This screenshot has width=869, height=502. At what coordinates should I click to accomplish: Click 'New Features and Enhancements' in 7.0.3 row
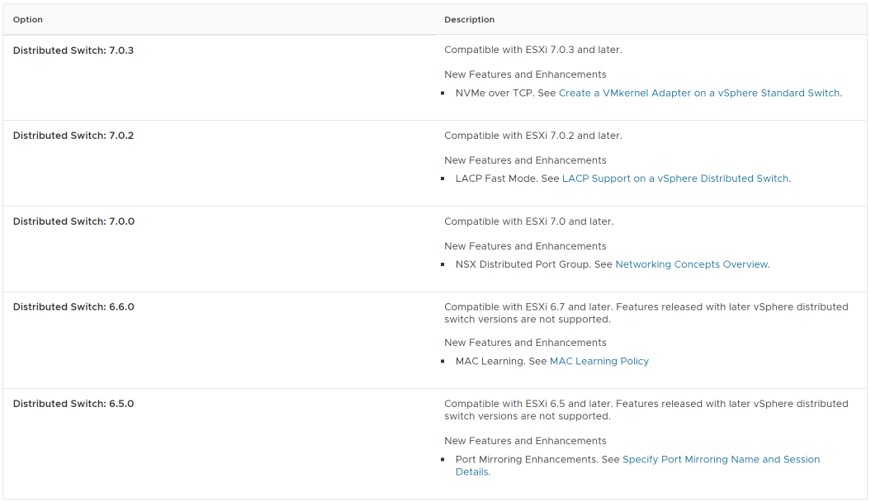pyautogui.click(x=525, y=74)
